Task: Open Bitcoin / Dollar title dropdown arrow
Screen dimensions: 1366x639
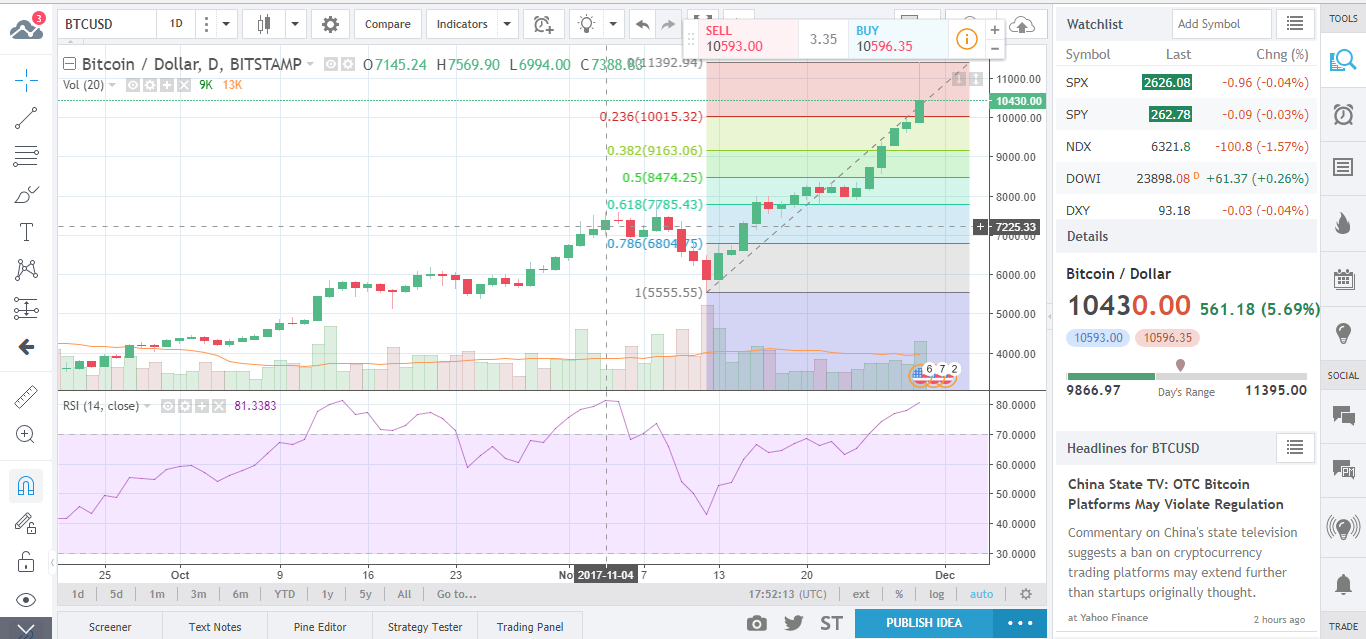Action: [310, 64]
